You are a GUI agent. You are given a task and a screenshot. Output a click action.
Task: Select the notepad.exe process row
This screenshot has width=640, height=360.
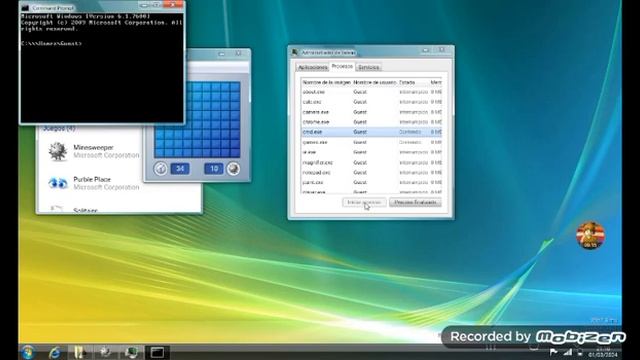[x=371, y=172]
